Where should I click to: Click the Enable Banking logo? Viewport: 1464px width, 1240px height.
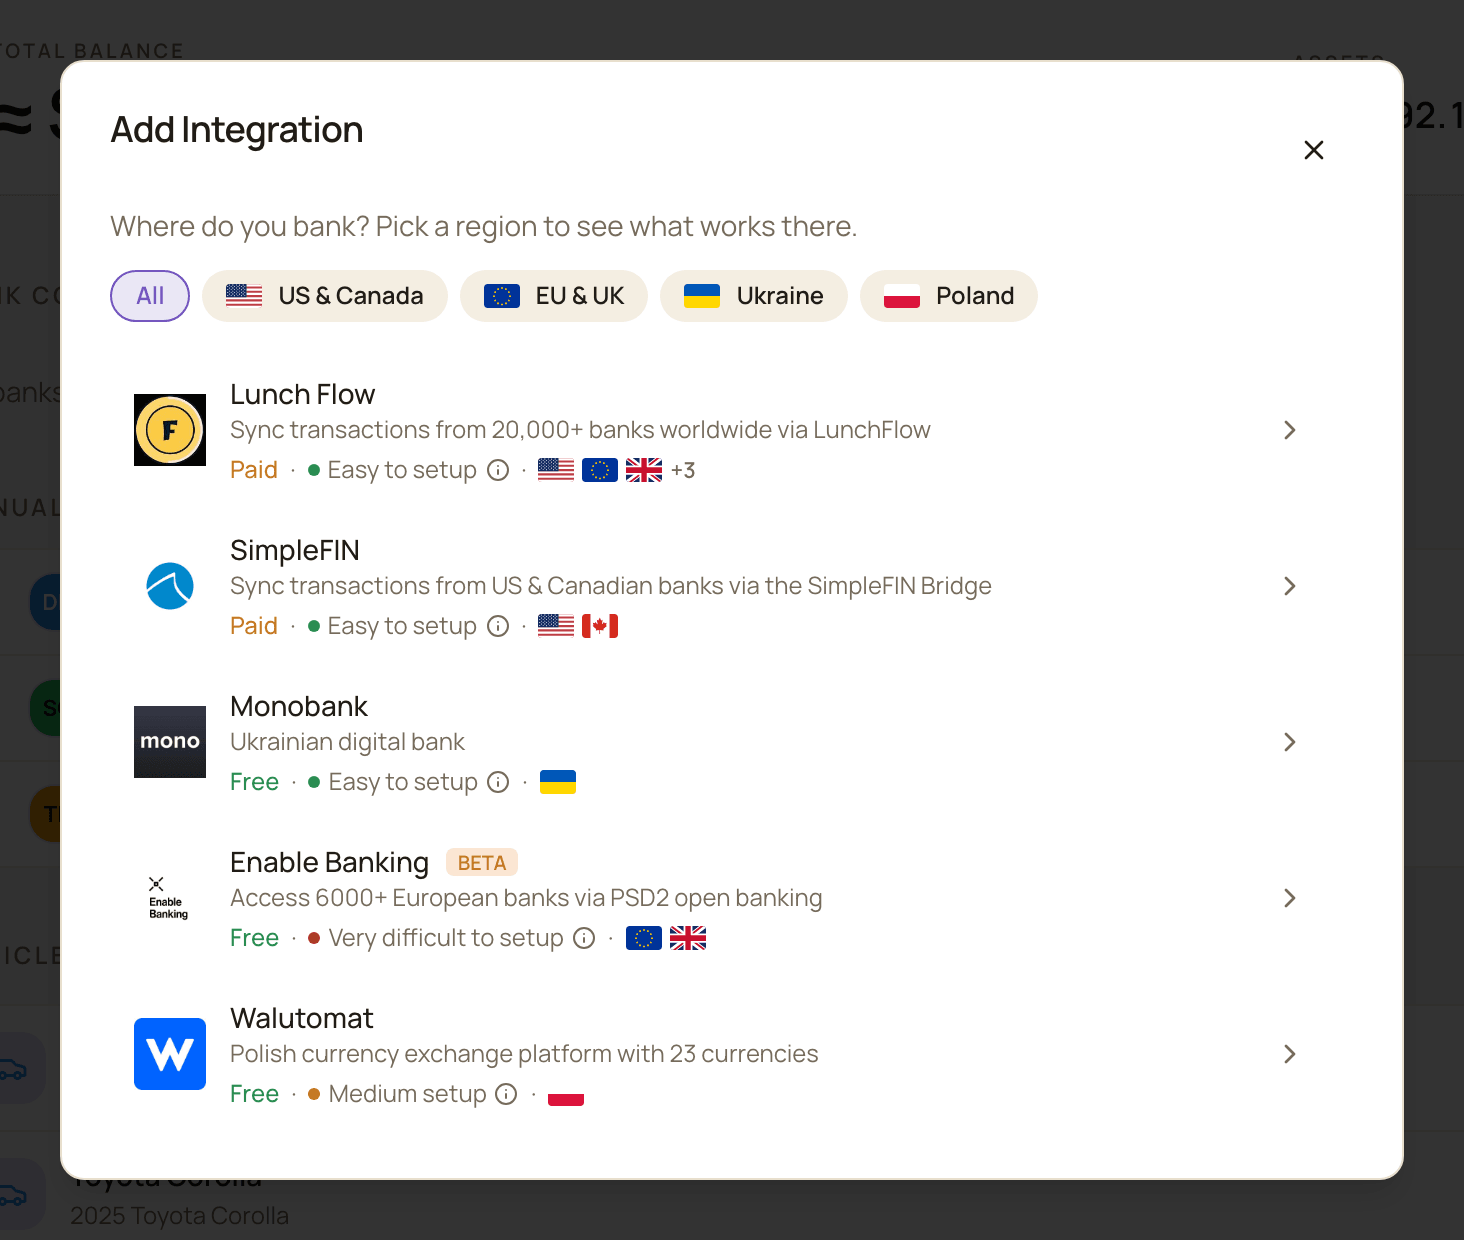coord(170,898)
